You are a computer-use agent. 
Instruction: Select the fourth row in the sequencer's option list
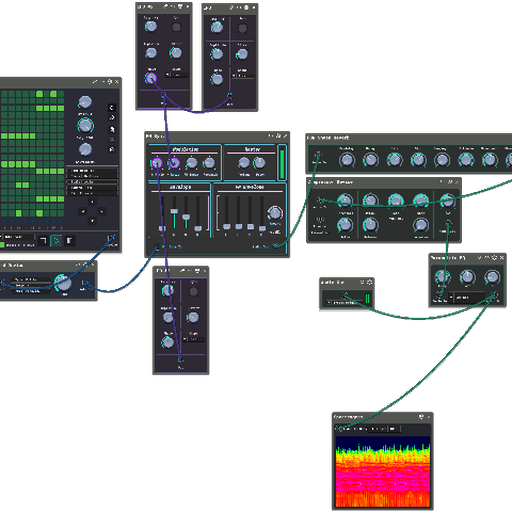click(x=92, y=187)
